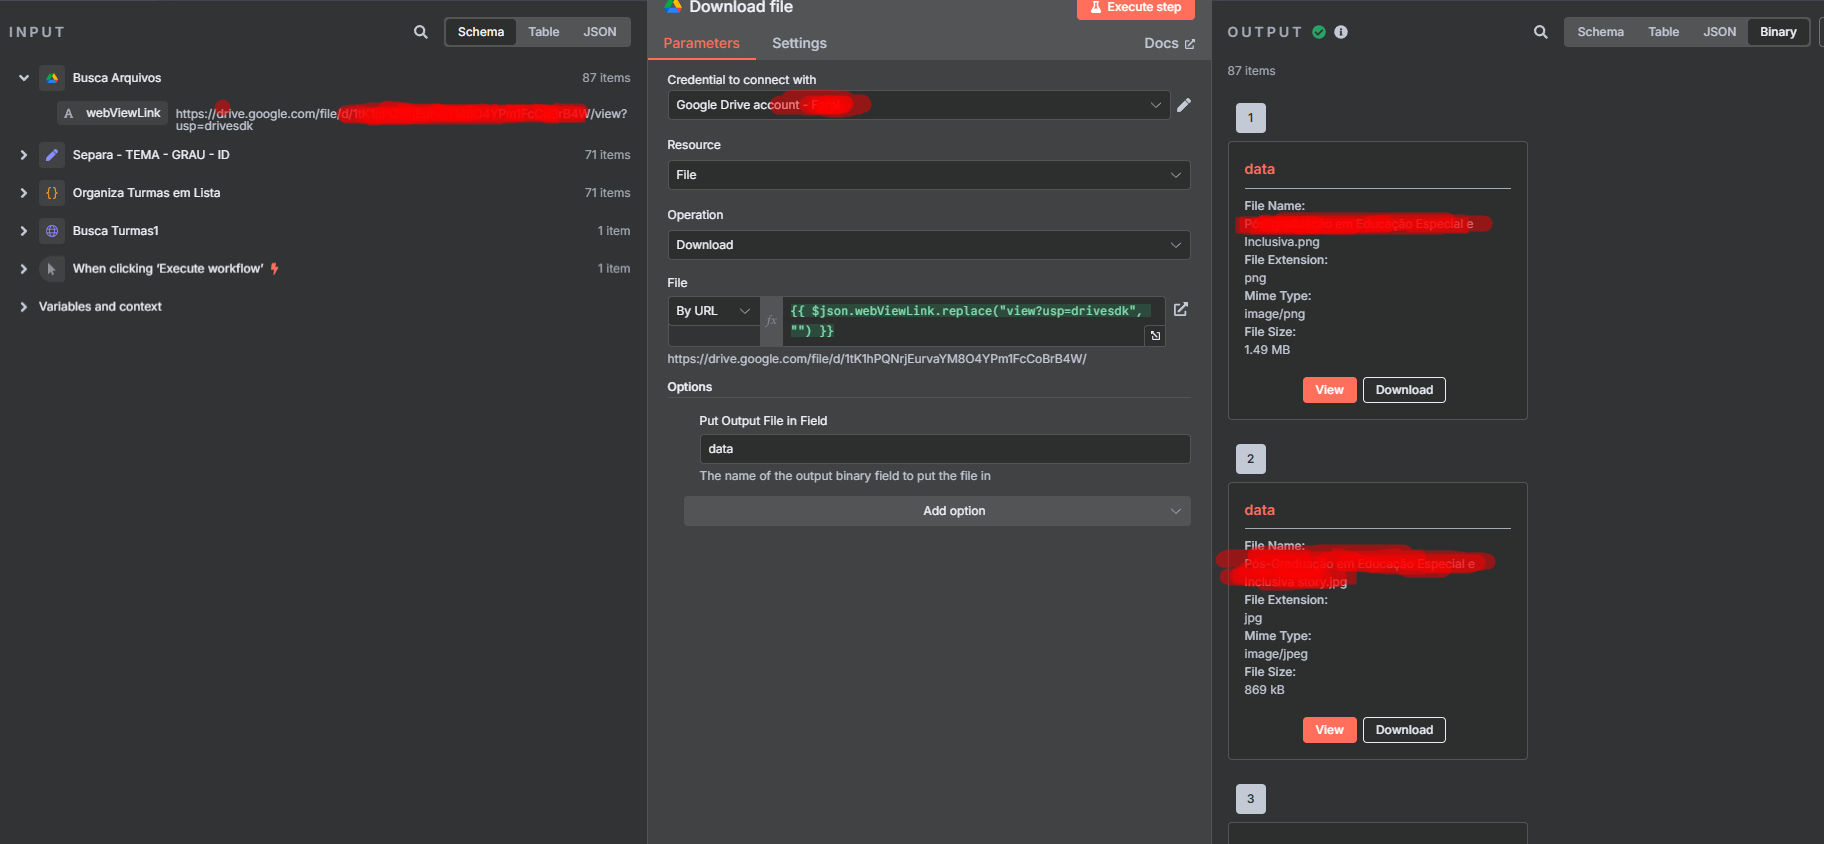This screenshot has height=844, width=1824.
Task: Open the Operation dropdown set to Download
Action: tap(928, 245)
